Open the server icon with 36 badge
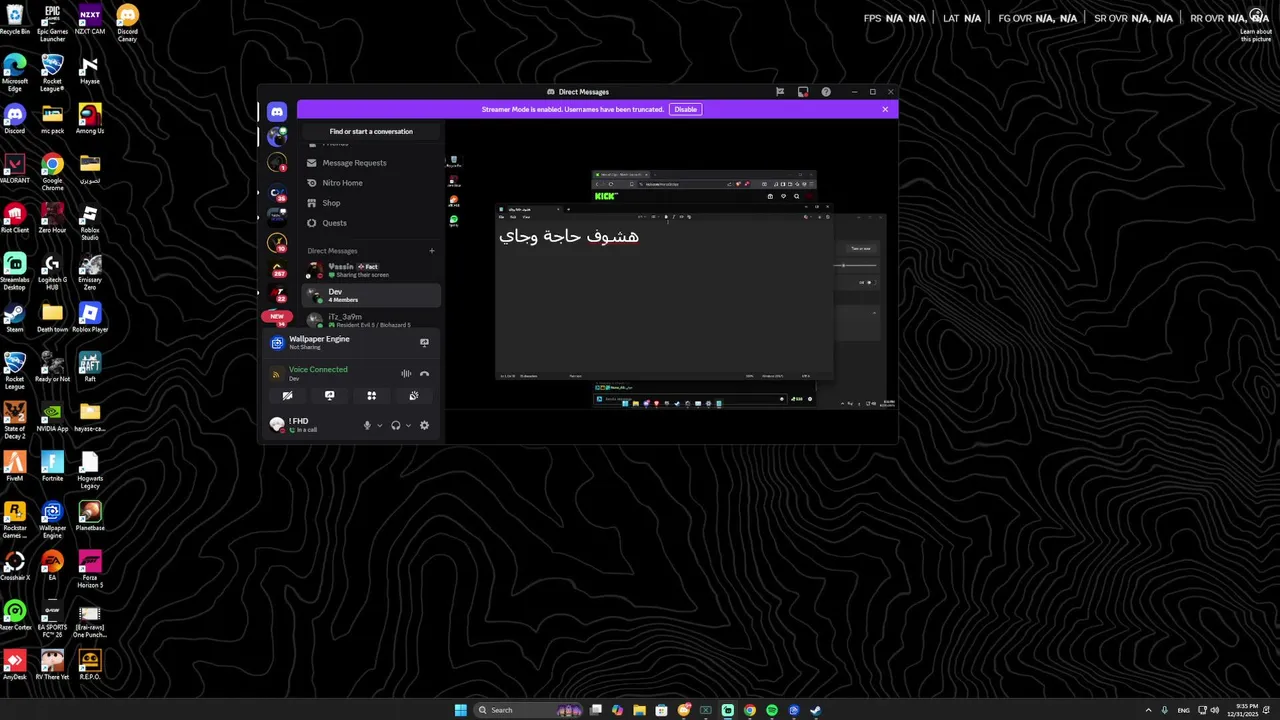This screenshot has width=1280, height=720. point(277,192)
